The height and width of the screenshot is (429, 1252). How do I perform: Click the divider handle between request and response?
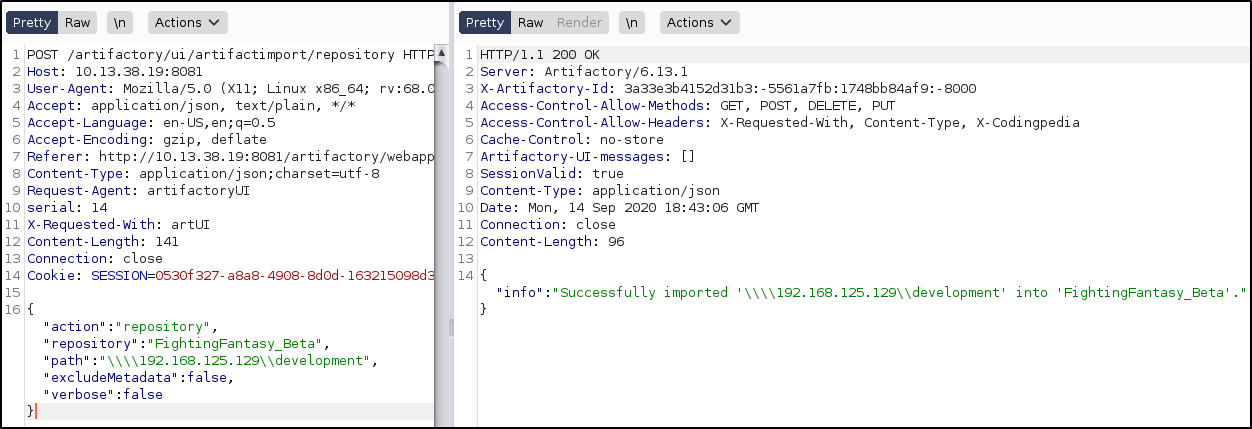(x=450, y=327)
